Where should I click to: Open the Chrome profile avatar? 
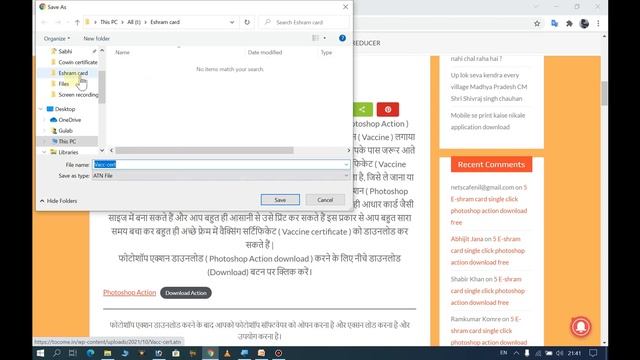(584, 24)
